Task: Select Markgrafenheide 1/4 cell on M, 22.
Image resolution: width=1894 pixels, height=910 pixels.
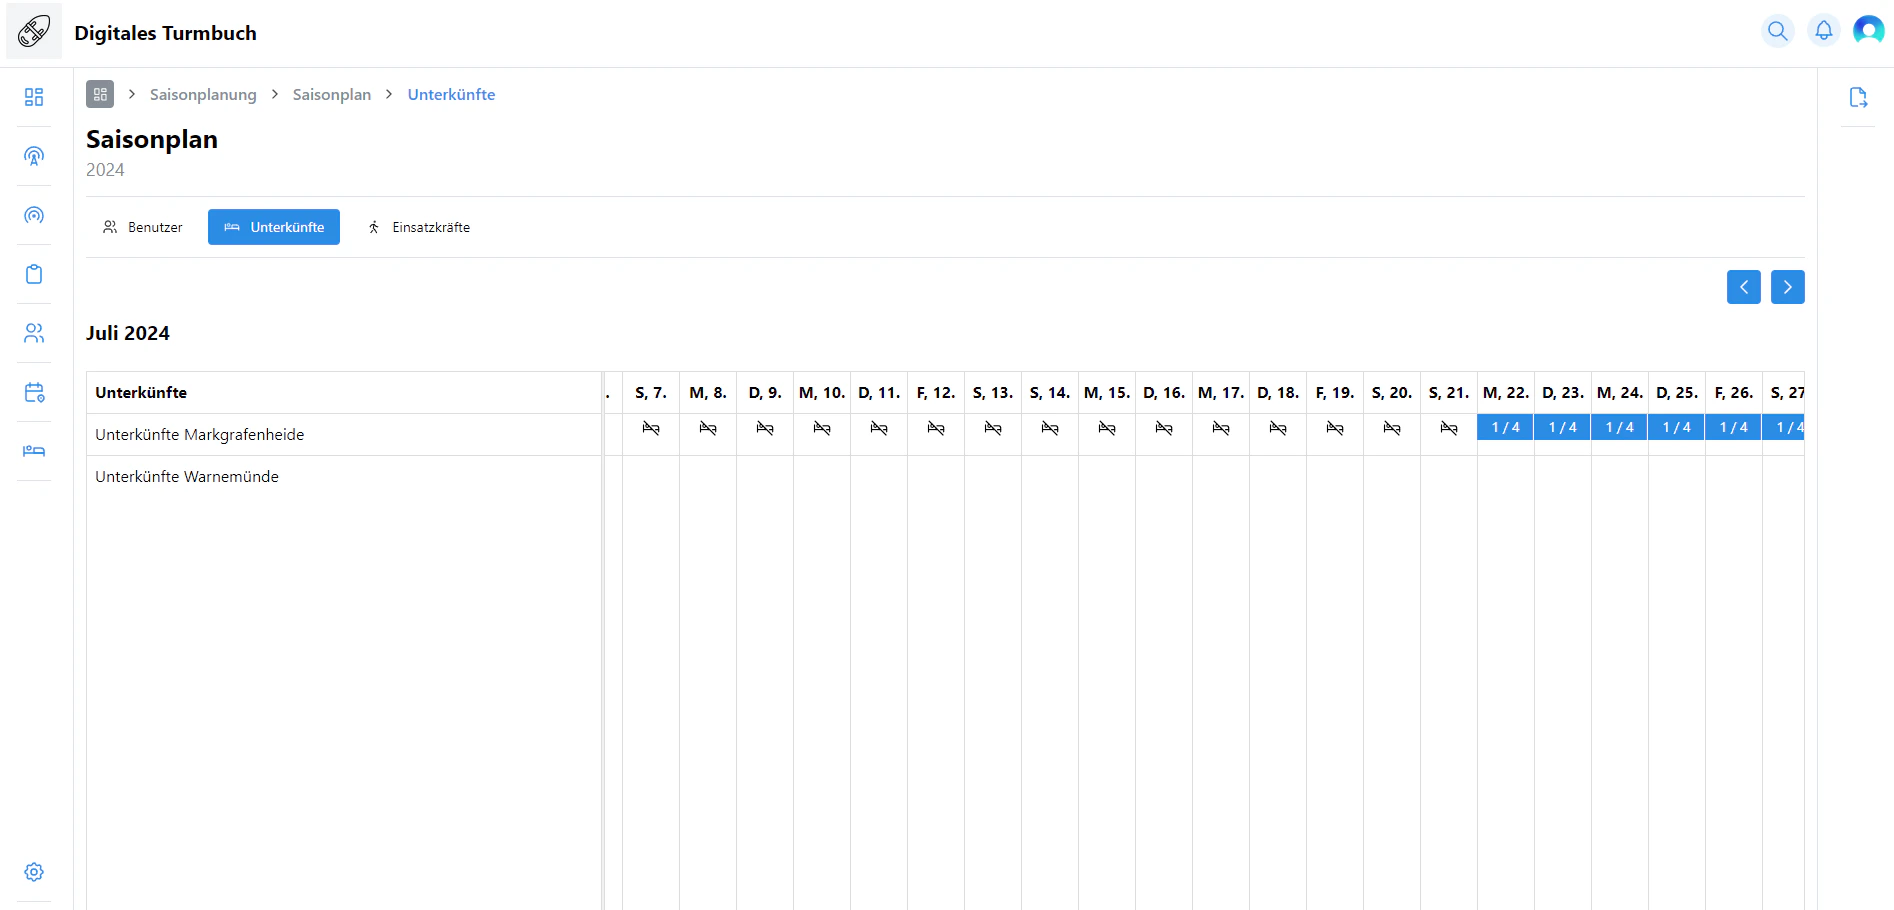Action: 1505,428
